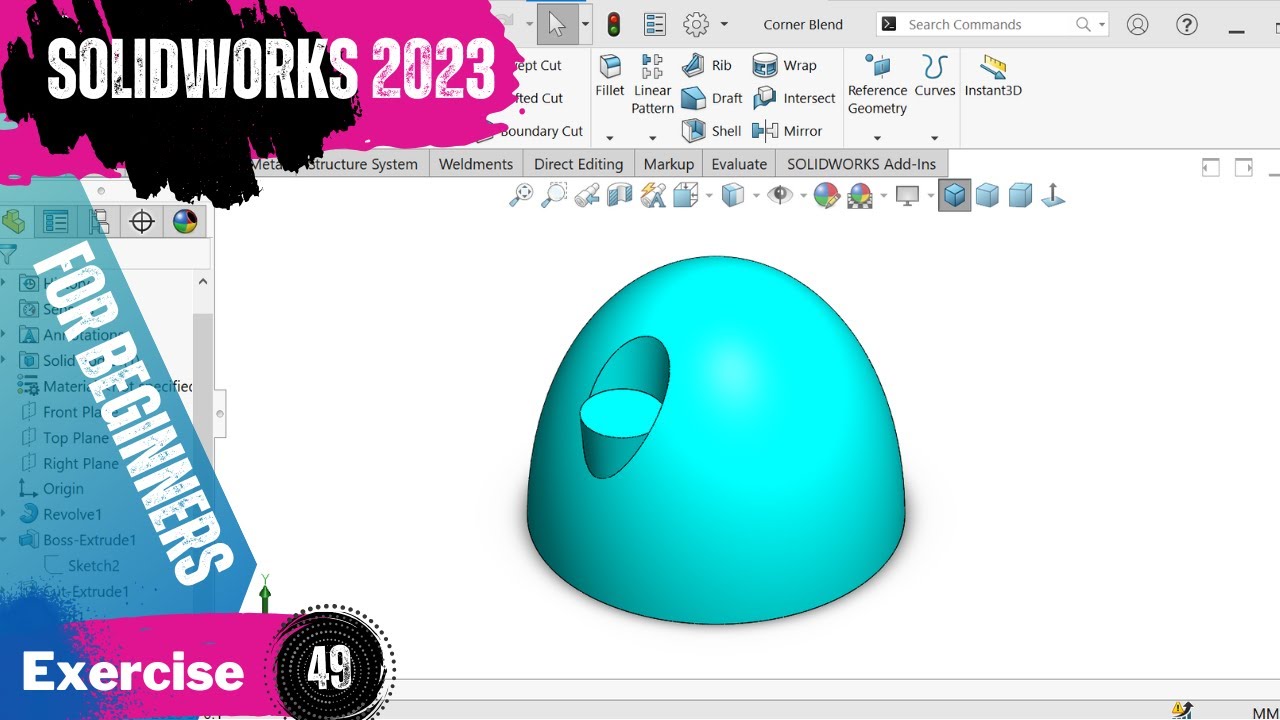The image size is (1280, 720).
Task: Select the Draft feature tool
Action: (712, 98)
